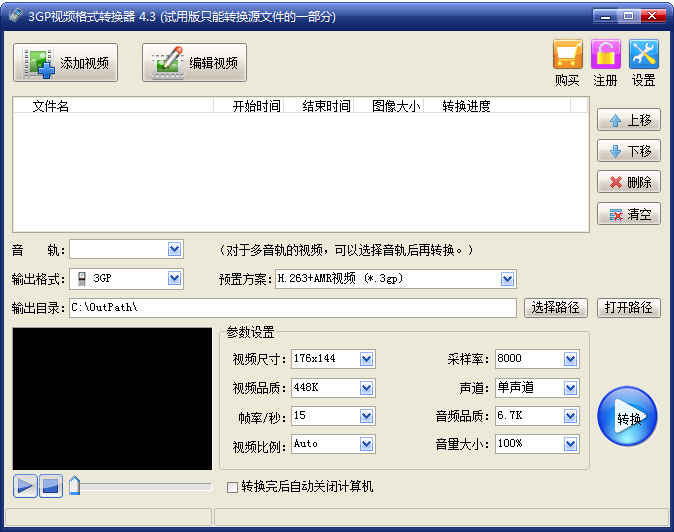Open Settings (设置) wrench icon
Viewport: 674px width, 532px height.
(x=643, y=55)
